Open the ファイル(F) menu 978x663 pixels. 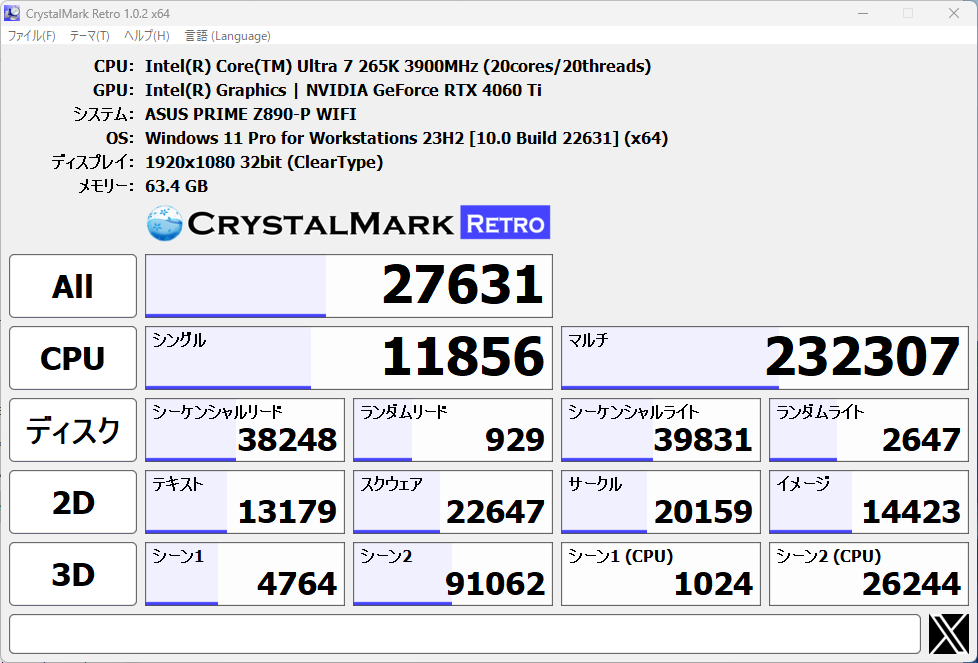coord(31,36)
